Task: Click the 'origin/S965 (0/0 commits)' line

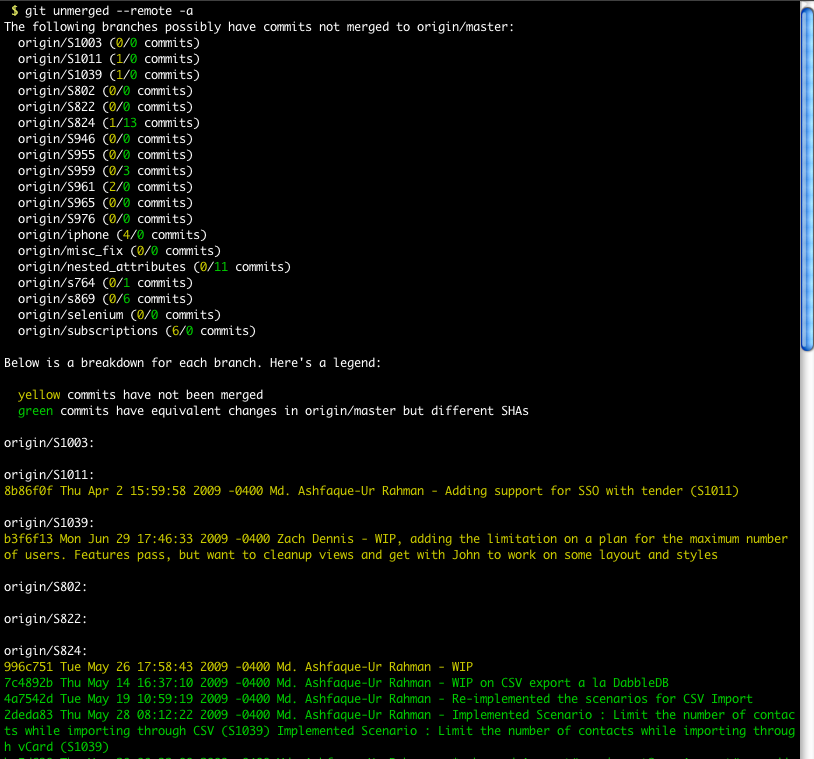Action: click(x=105, y=203)
